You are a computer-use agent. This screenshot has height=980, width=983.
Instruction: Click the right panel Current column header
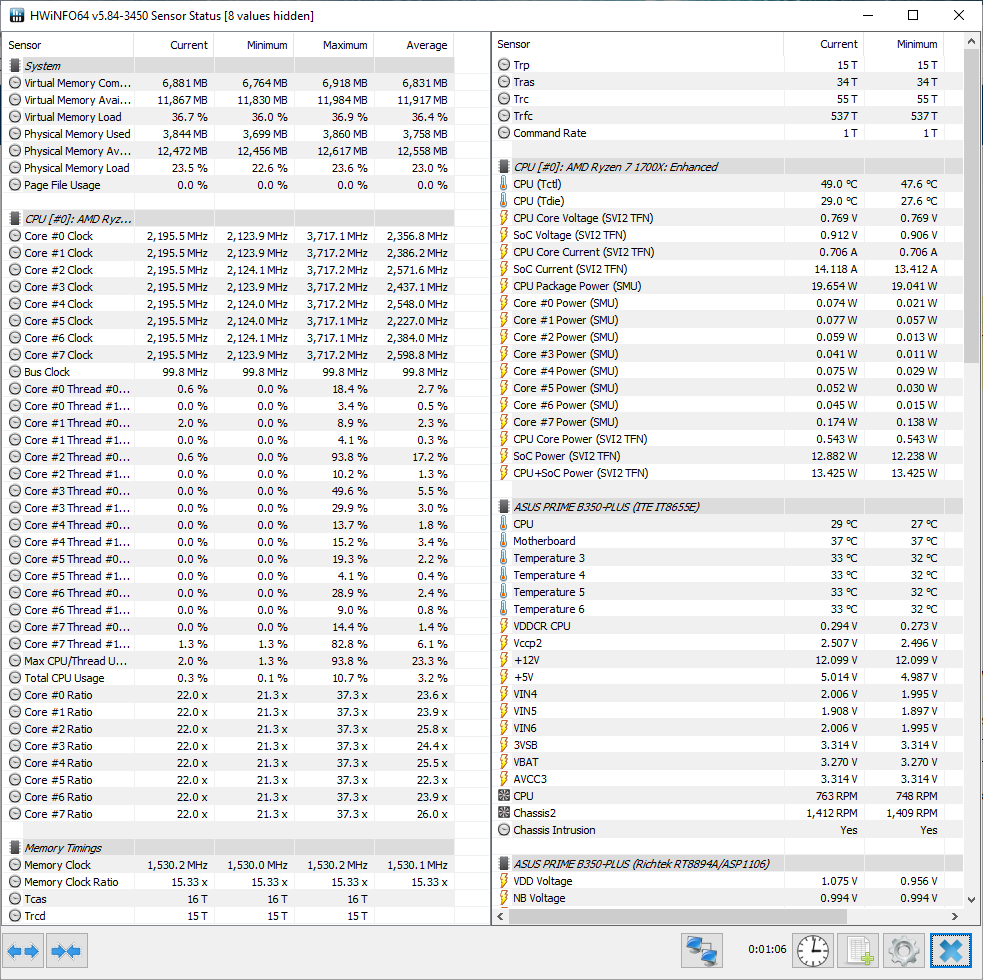[824, 44]
